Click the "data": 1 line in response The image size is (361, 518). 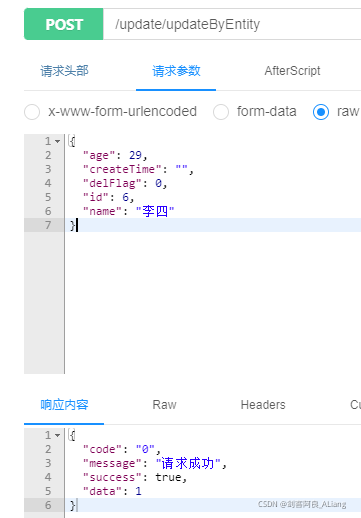click(112, 491)
